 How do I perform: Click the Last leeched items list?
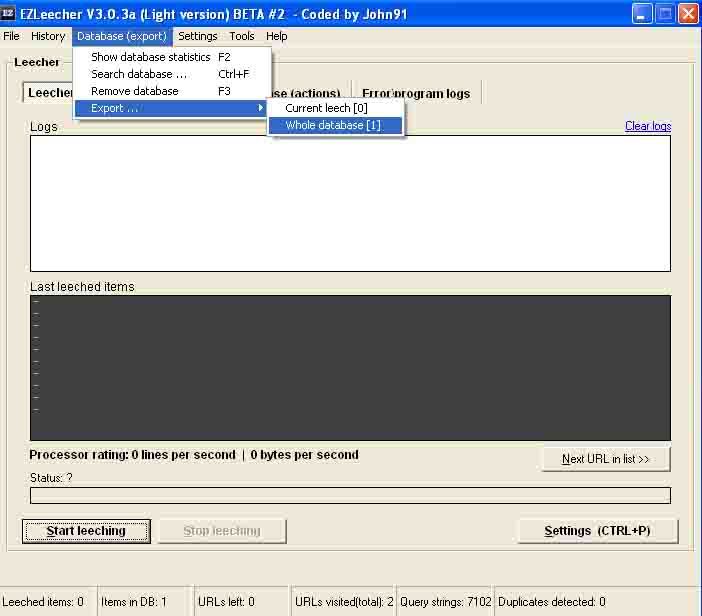click(x=350, y=368)
